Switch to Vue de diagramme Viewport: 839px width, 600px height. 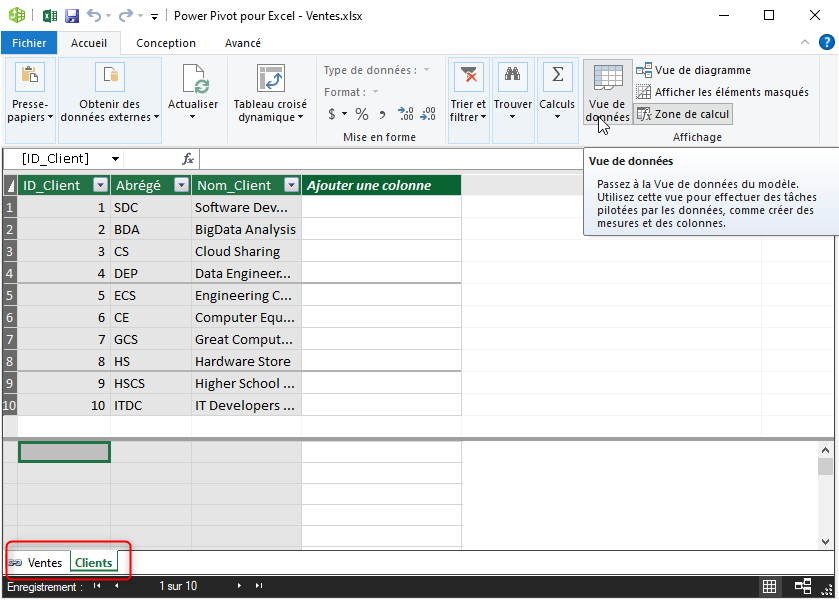click(693, 70)
